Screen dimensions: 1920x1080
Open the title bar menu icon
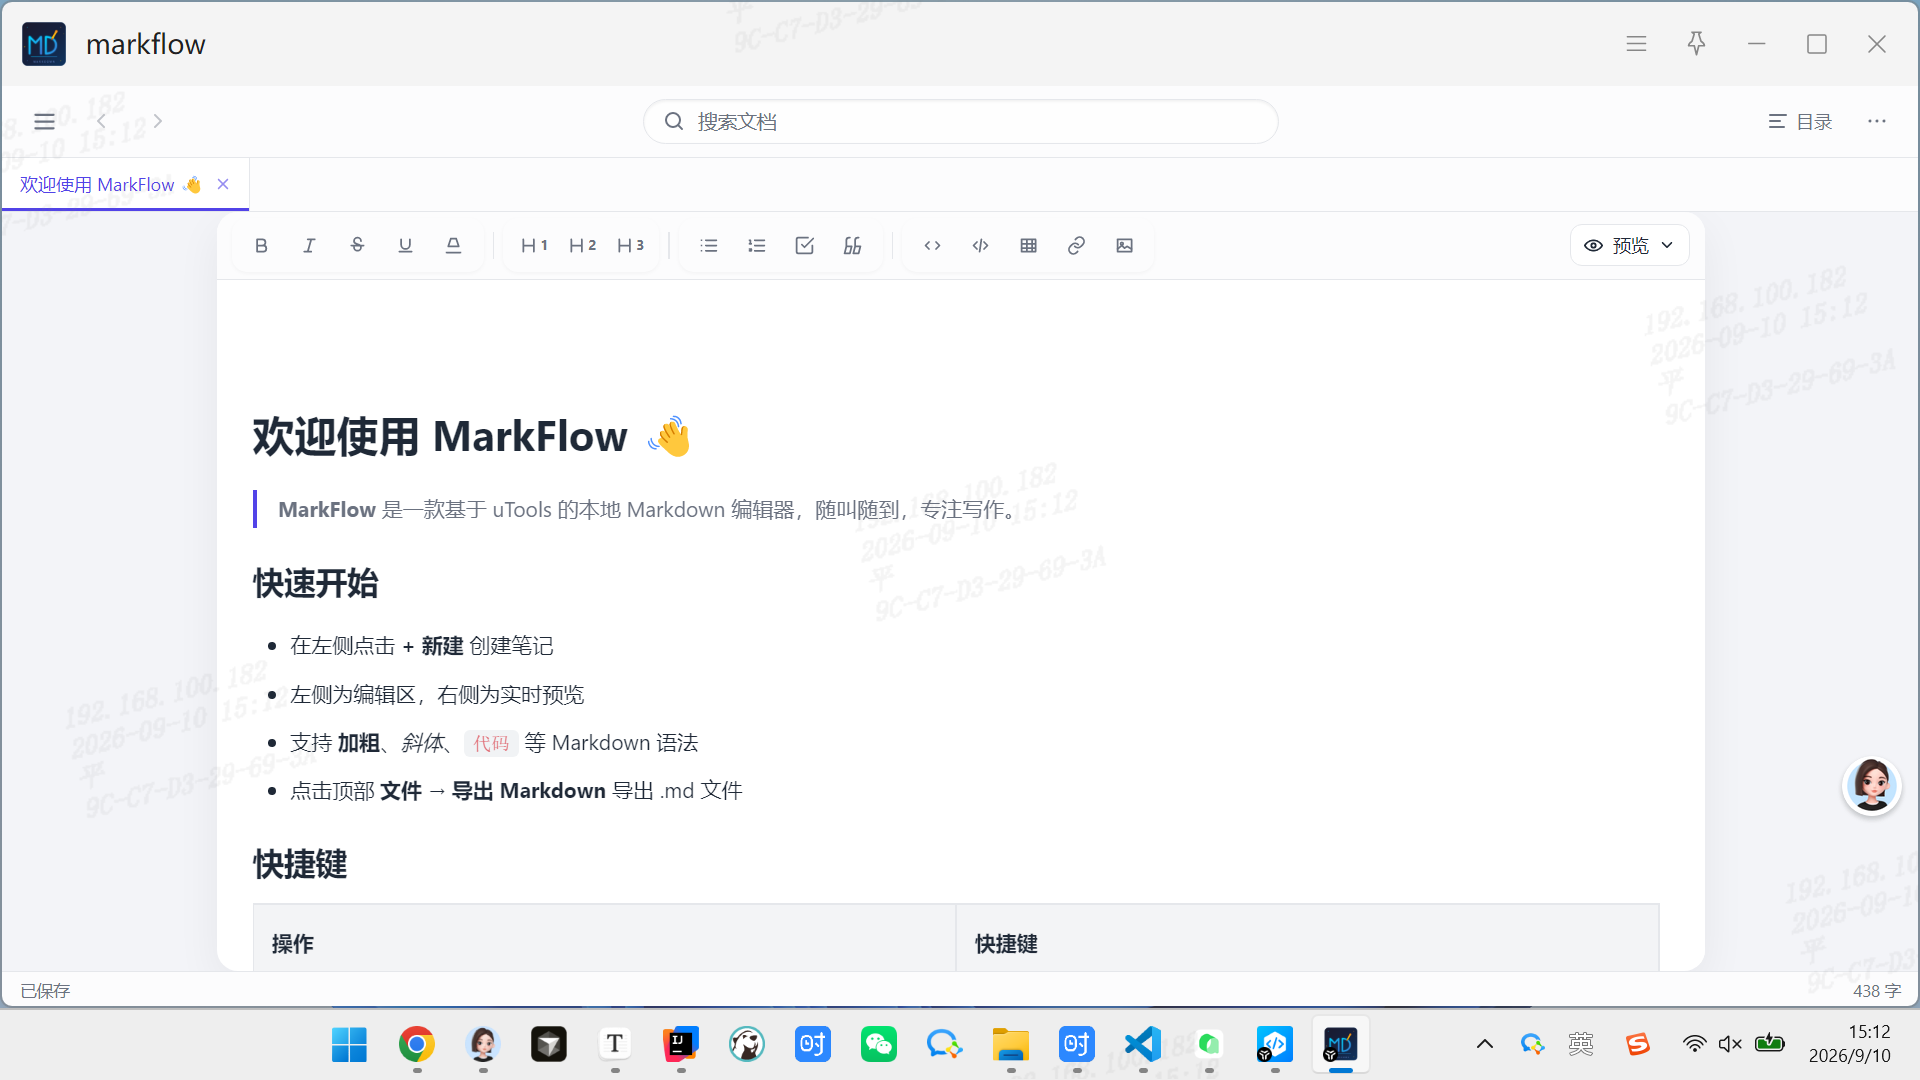tap(1637, 44)
